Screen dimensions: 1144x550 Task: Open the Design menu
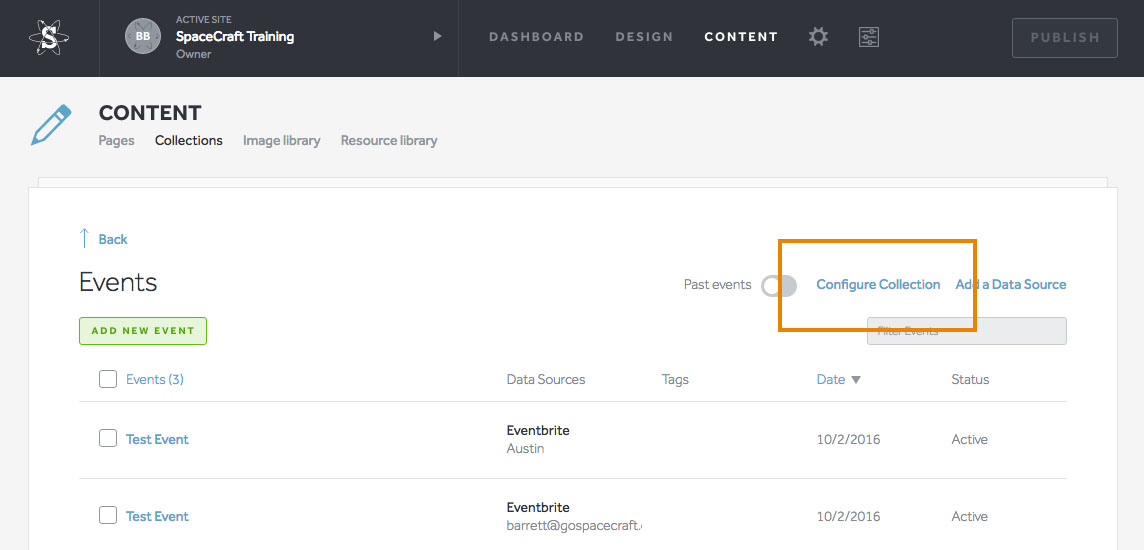click(644, 37)
